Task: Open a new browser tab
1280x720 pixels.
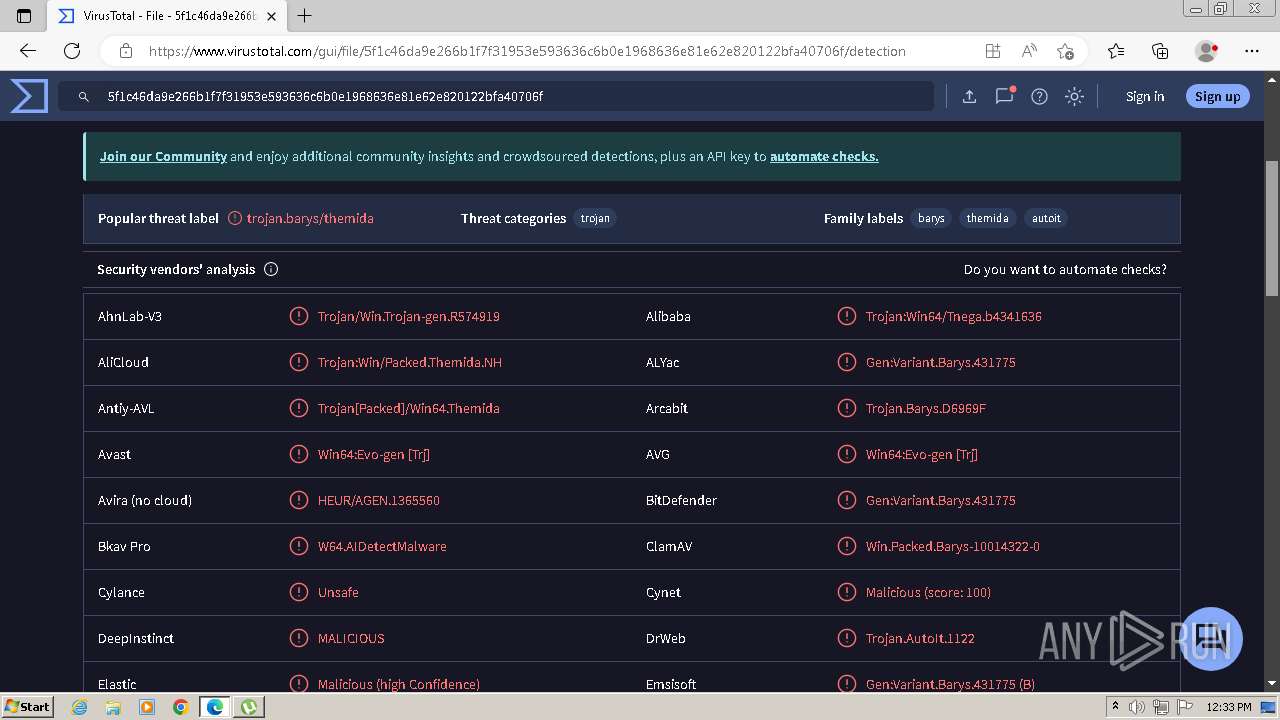Action: (x=305, y=16)
